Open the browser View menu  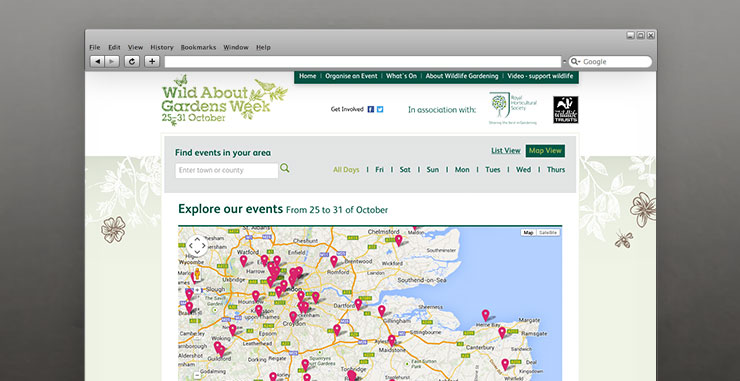click(135, 47)
